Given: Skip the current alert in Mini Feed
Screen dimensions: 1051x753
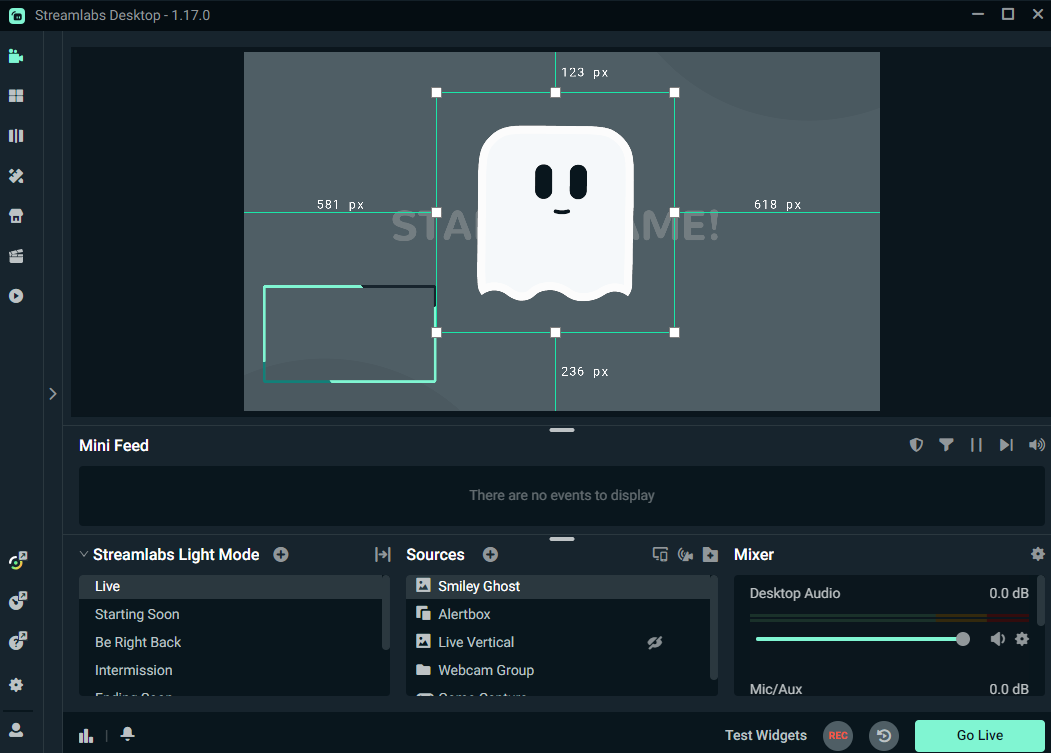Looking at the screenshot, I should [1006, 445].
